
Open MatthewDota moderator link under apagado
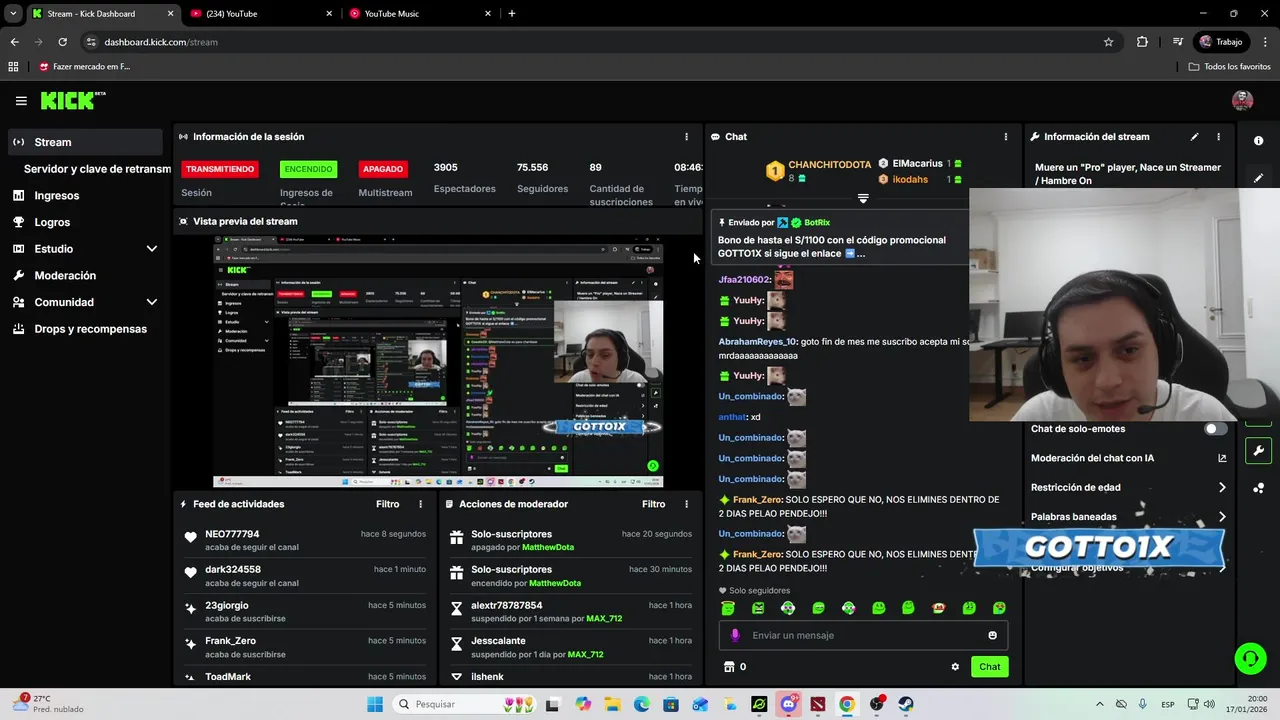point(550,548)
